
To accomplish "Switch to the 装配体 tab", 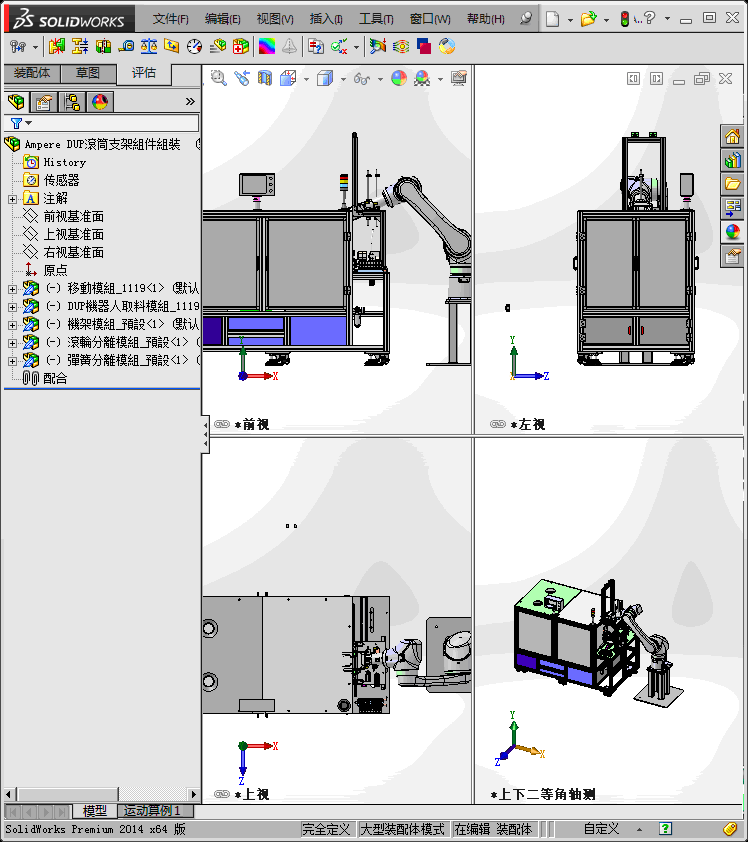I will 32,73.
